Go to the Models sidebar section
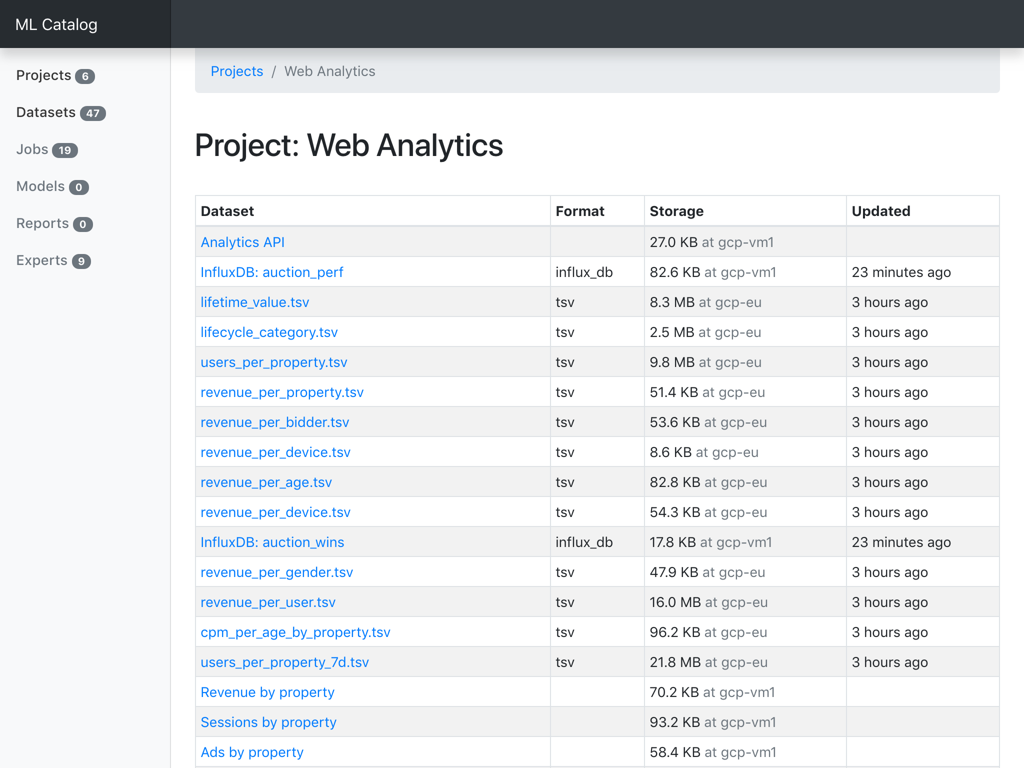Image resolution: width=1024 pixels, height=768 pixels. 52,187
